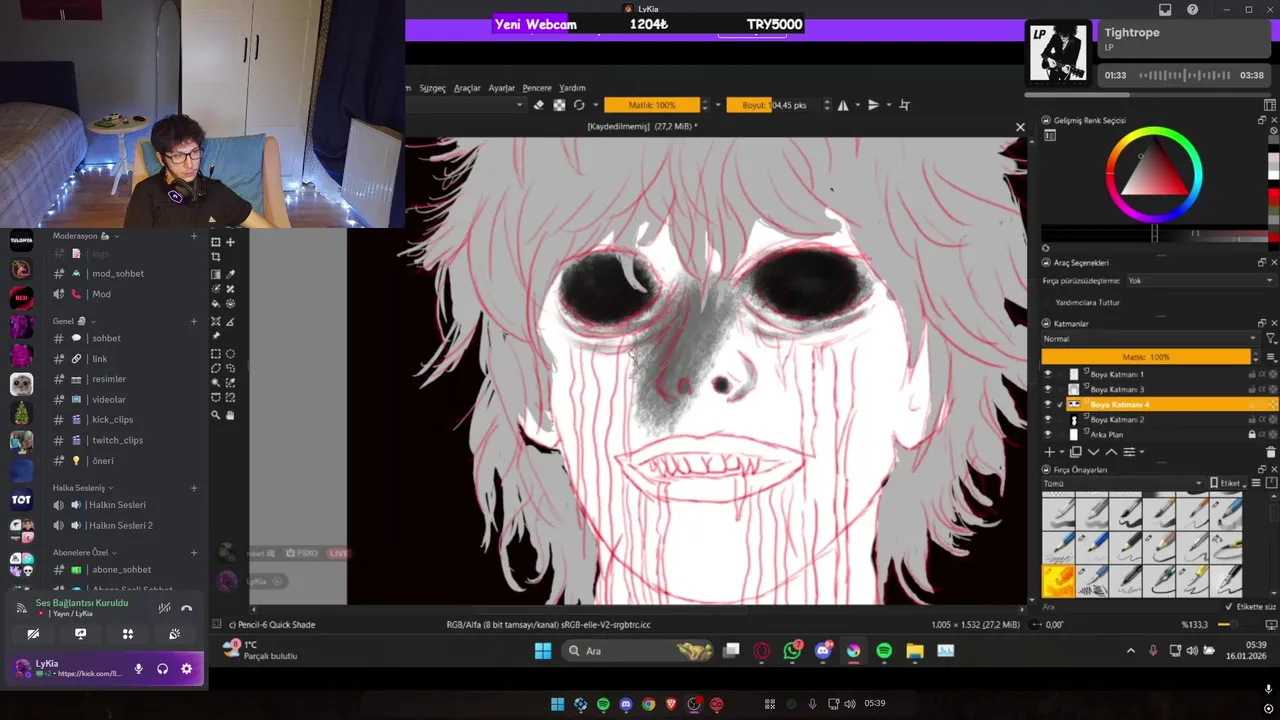This screenshot has height=720, width=1280.
Task: Select the zoom magnifier tool
Action: pos(215,415)
